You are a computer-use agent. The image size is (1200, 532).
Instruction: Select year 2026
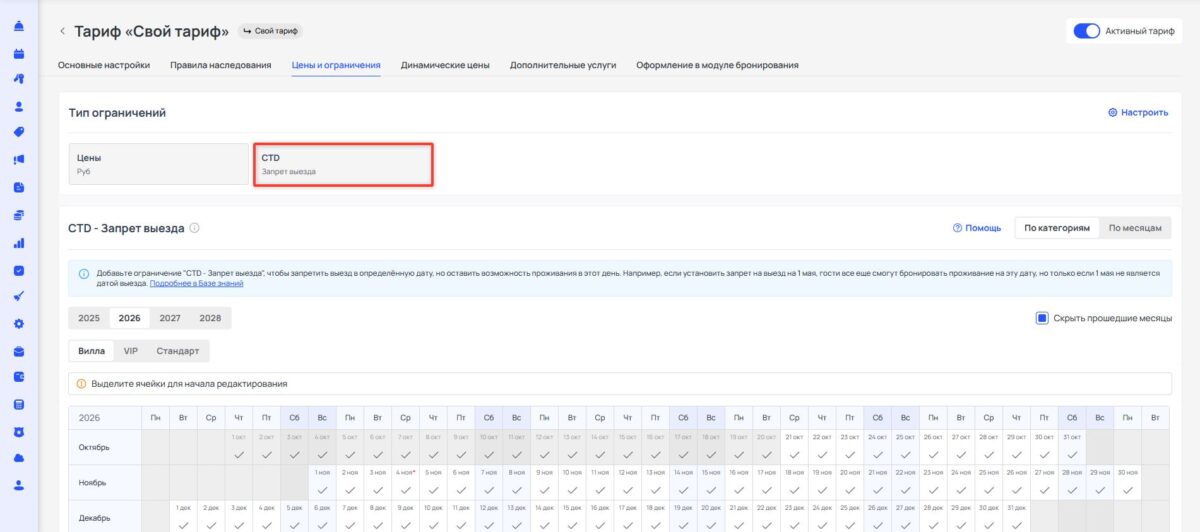129,318
